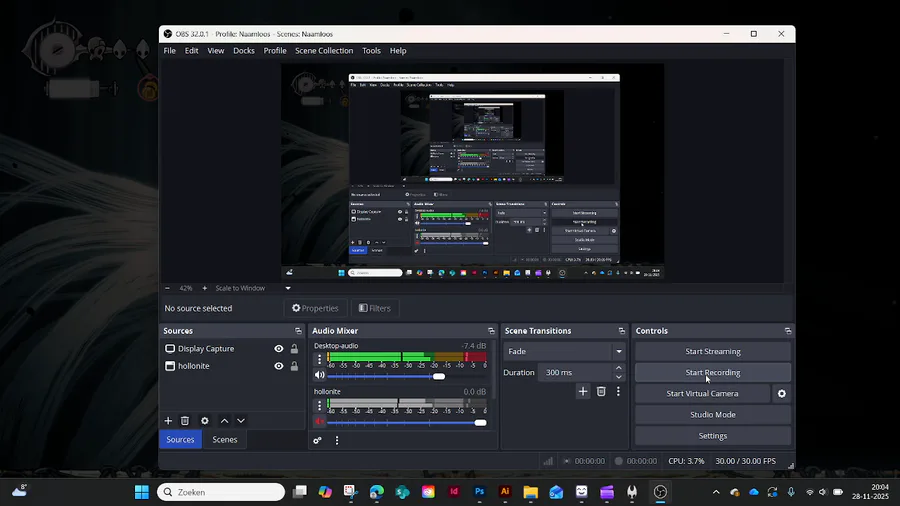Open the Profile menu
Image resolution: width=900 pixels, height=506 pixels.
pyautogui.click(x=275, y=50)
